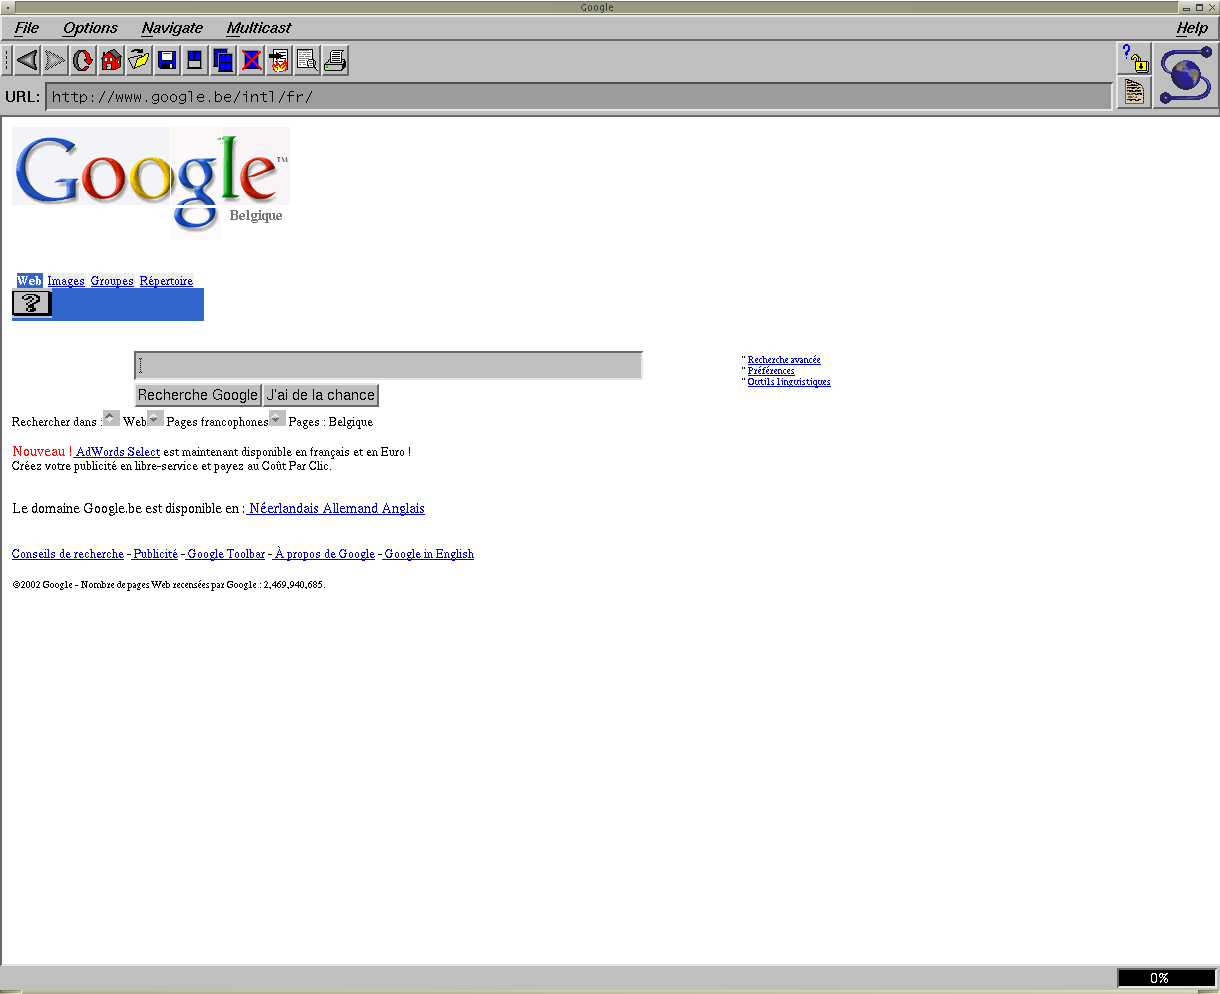Click the Save floppy disk icon
The width and height of the screenshot is (1220, 994).
coord(167,61)
